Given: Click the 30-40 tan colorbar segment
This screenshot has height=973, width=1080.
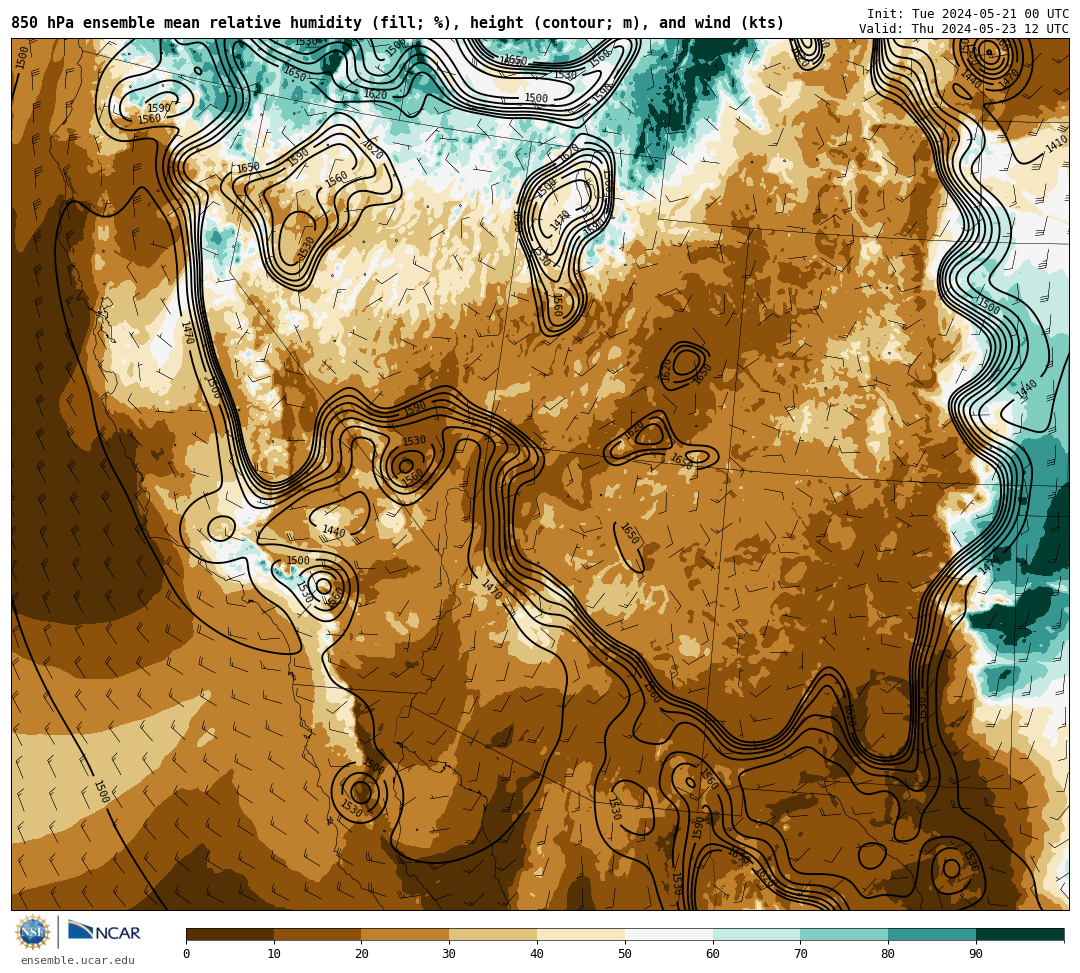Looking at the screenshot, I should (493, 934).
